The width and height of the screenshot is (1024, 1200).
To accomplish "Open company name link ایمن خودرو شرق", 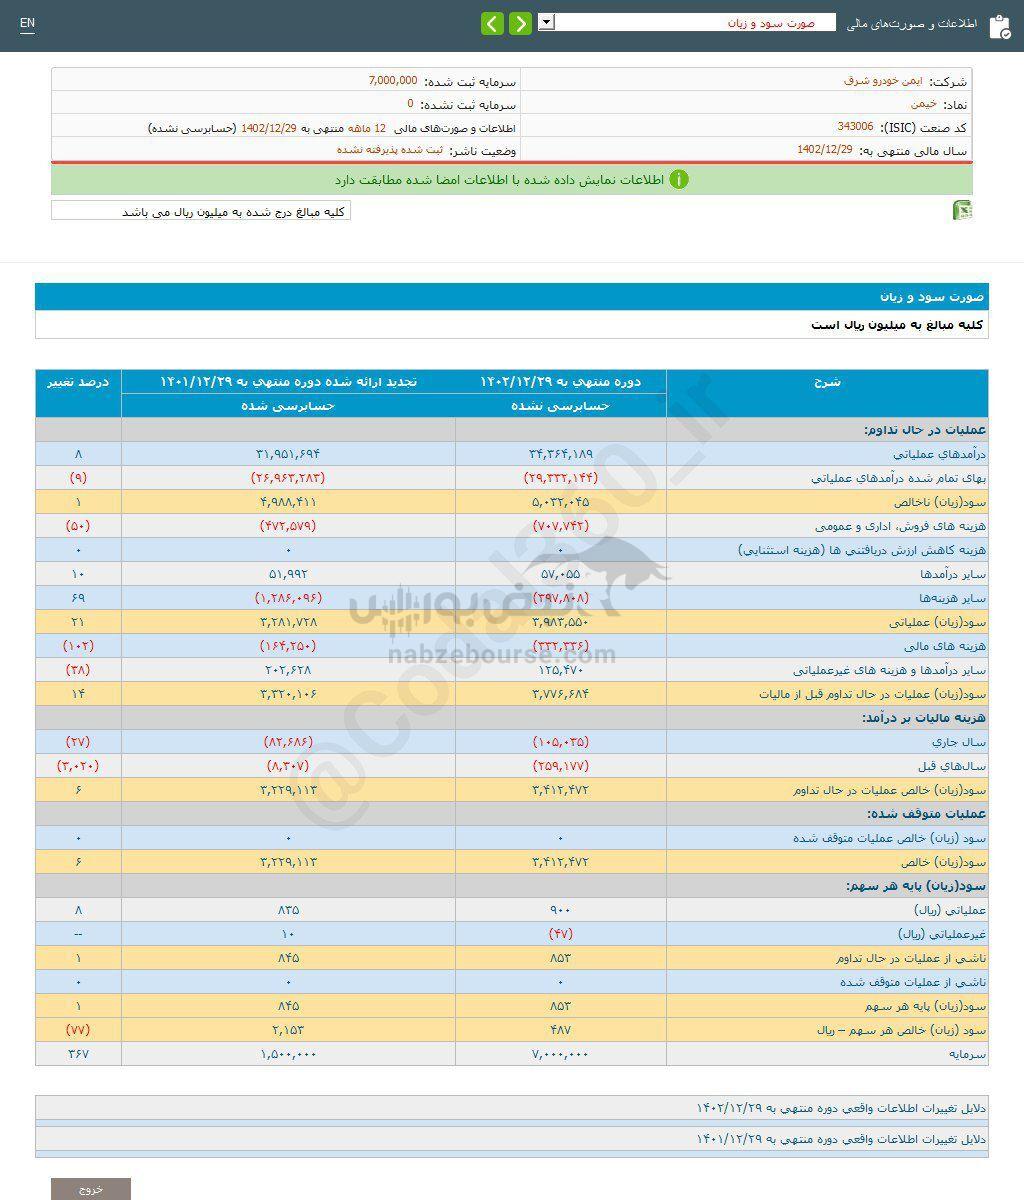I will point(883,81).
